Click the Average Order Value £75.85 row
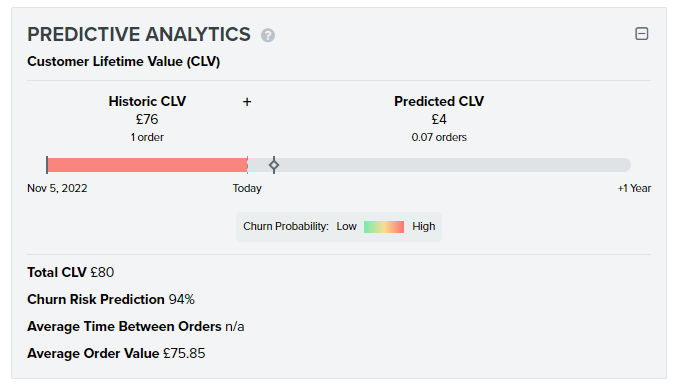The width and height of the screenshot is (676, 389). [x=116, y=354]
